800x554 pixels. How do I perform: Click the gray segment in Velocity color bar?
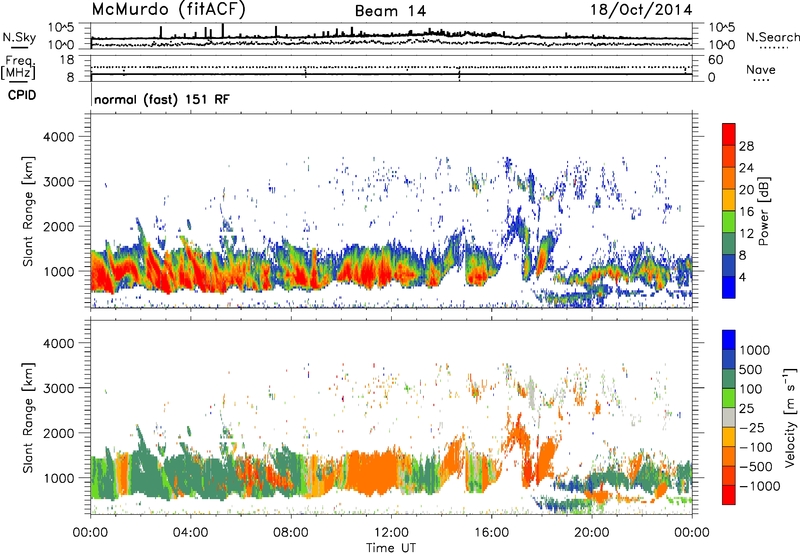729,417
